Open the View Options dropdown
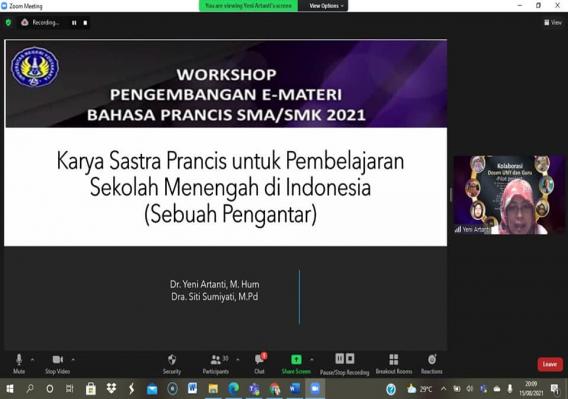This screenshot has height=399, width=568. (x=326, y=6)
